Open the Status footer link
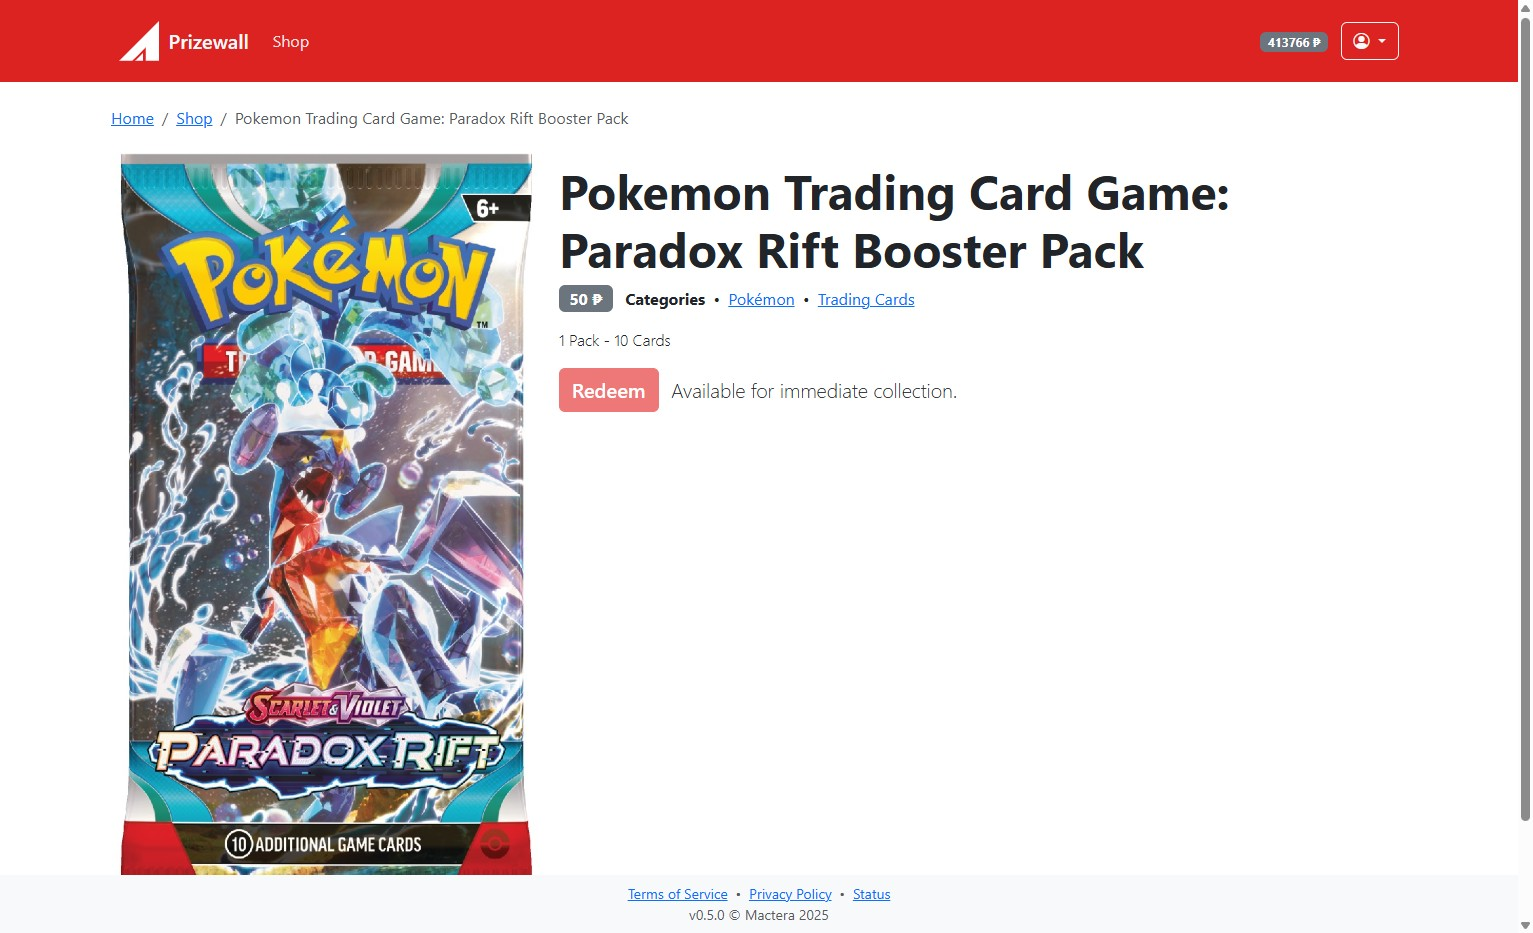Screen dimensions: 1533x933 871,894
